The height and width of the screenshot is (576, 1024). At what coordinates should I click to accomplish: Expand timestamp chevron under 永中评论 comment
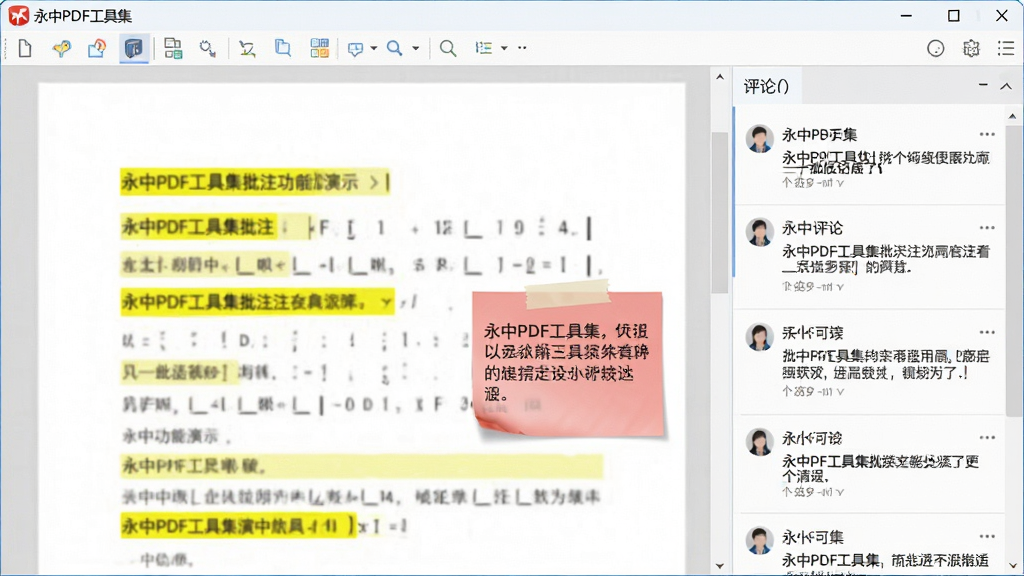(840, 287)
